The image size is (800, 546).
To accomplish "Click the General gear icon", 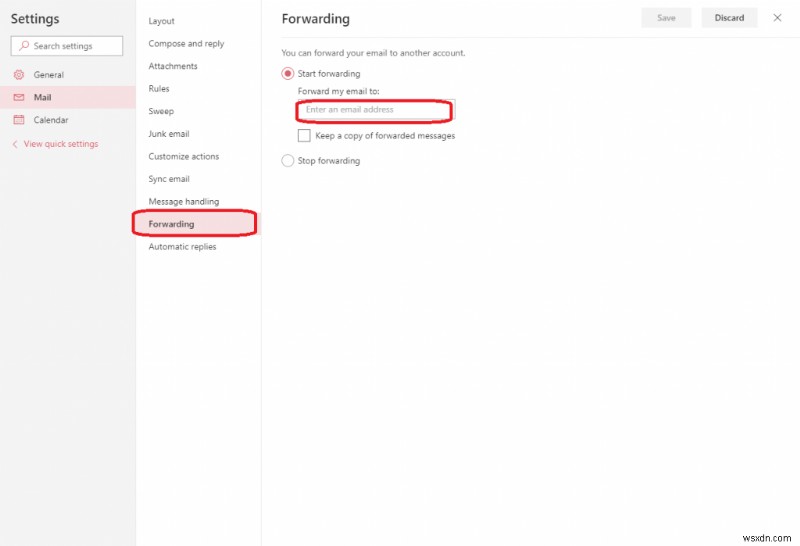I will (x=19, y=75).
